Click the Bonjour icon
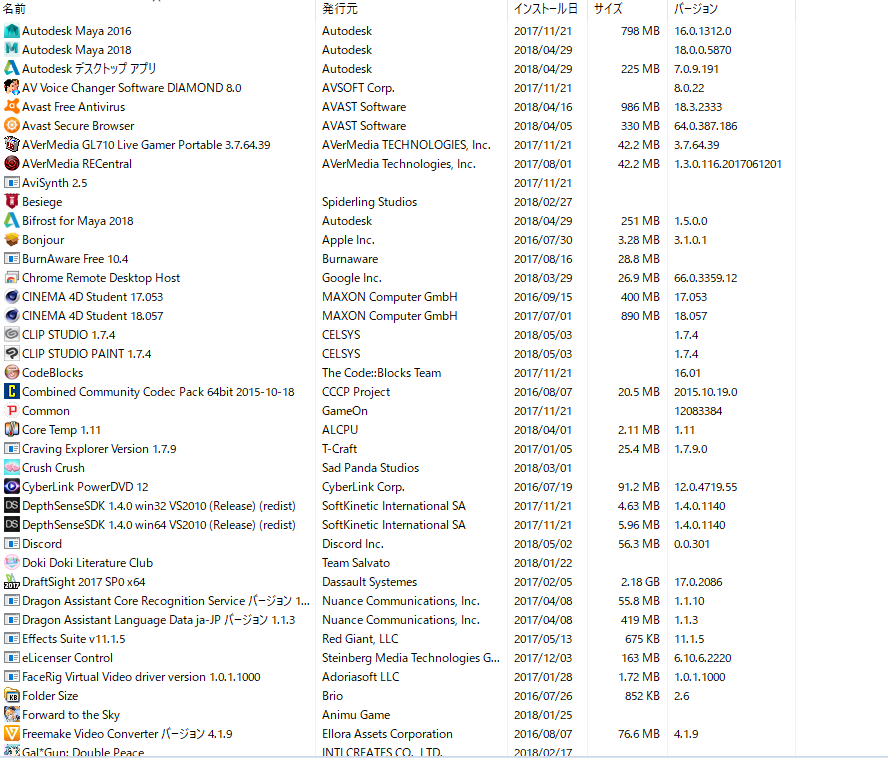The height and width of the screenshot is (758, 888). 11,240
